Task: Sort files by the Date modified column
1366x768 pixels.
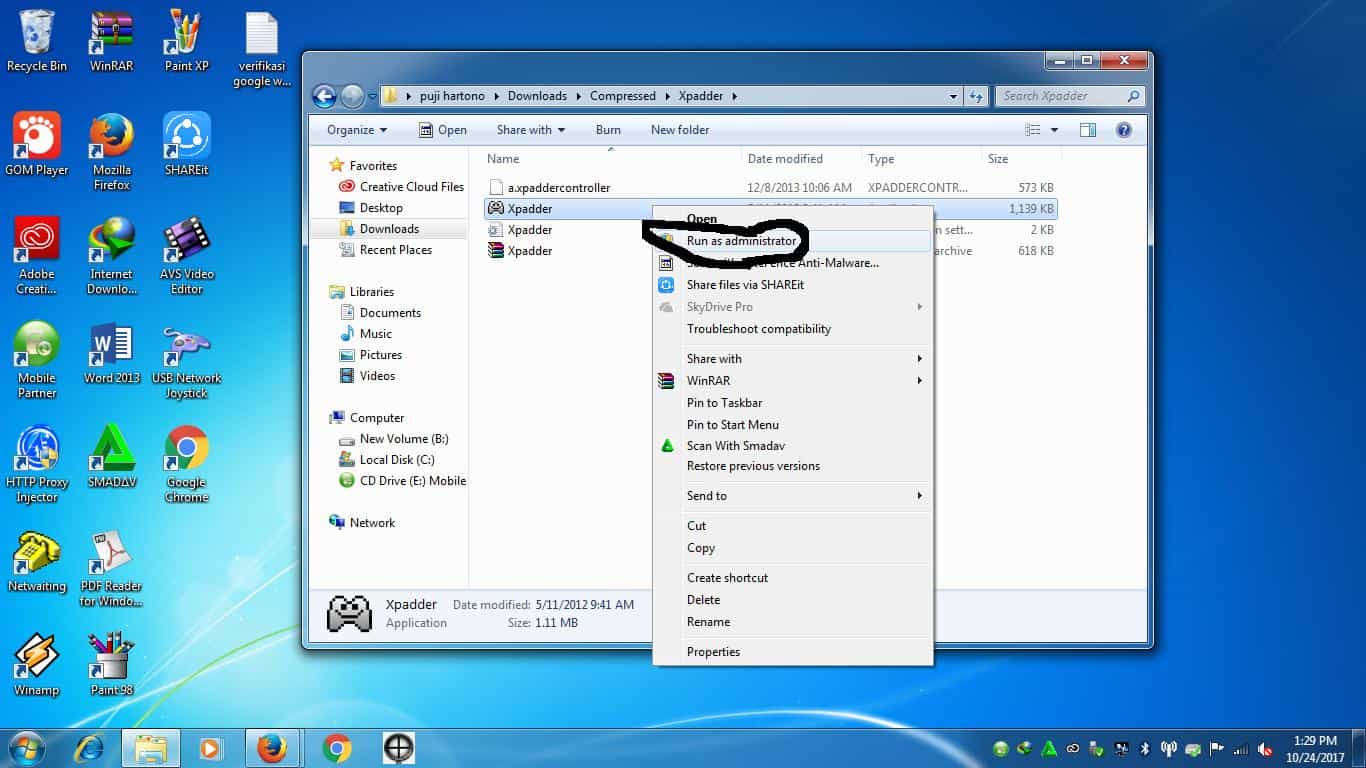Action: pyautogui.click(x=803, y=159)
